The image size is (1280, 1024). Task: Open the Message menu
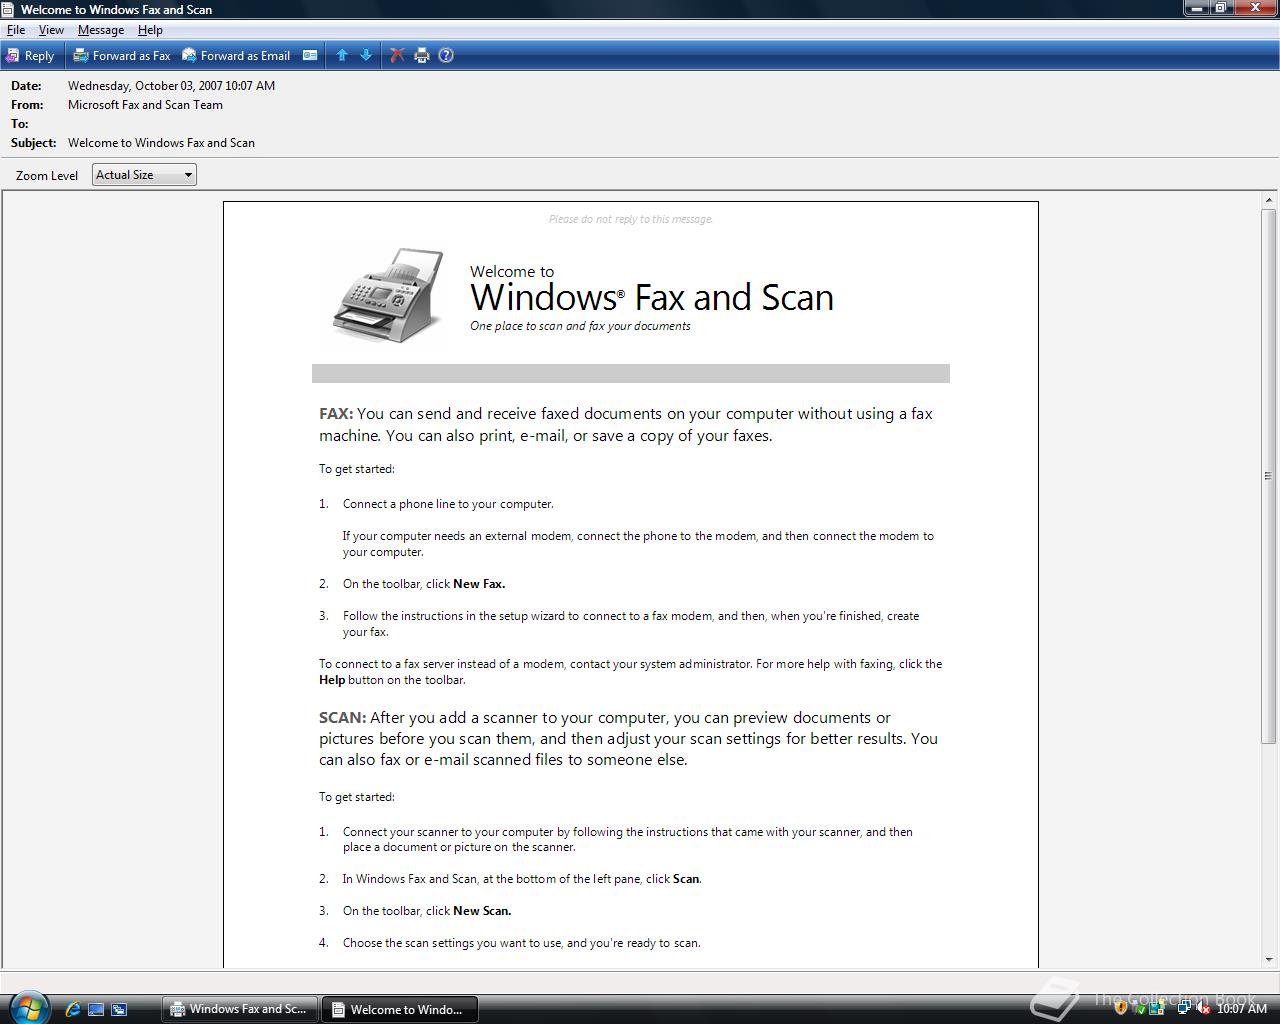point(101,30)
